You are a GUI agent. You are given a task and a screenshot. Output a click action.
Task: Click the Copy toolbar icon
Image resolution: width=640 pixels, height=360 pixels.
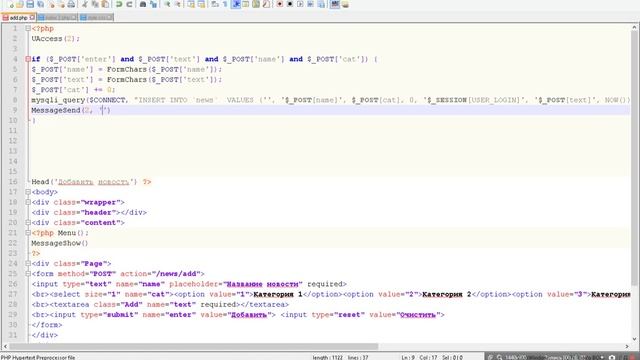click(x=95, y=4)
